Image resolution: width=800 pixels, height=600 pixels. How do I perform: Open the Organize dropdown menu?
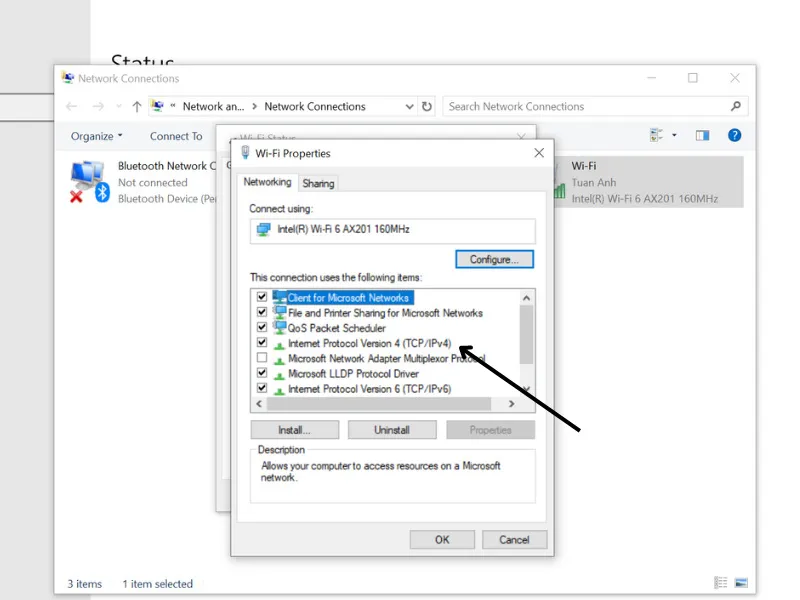(x=96, y=136)
